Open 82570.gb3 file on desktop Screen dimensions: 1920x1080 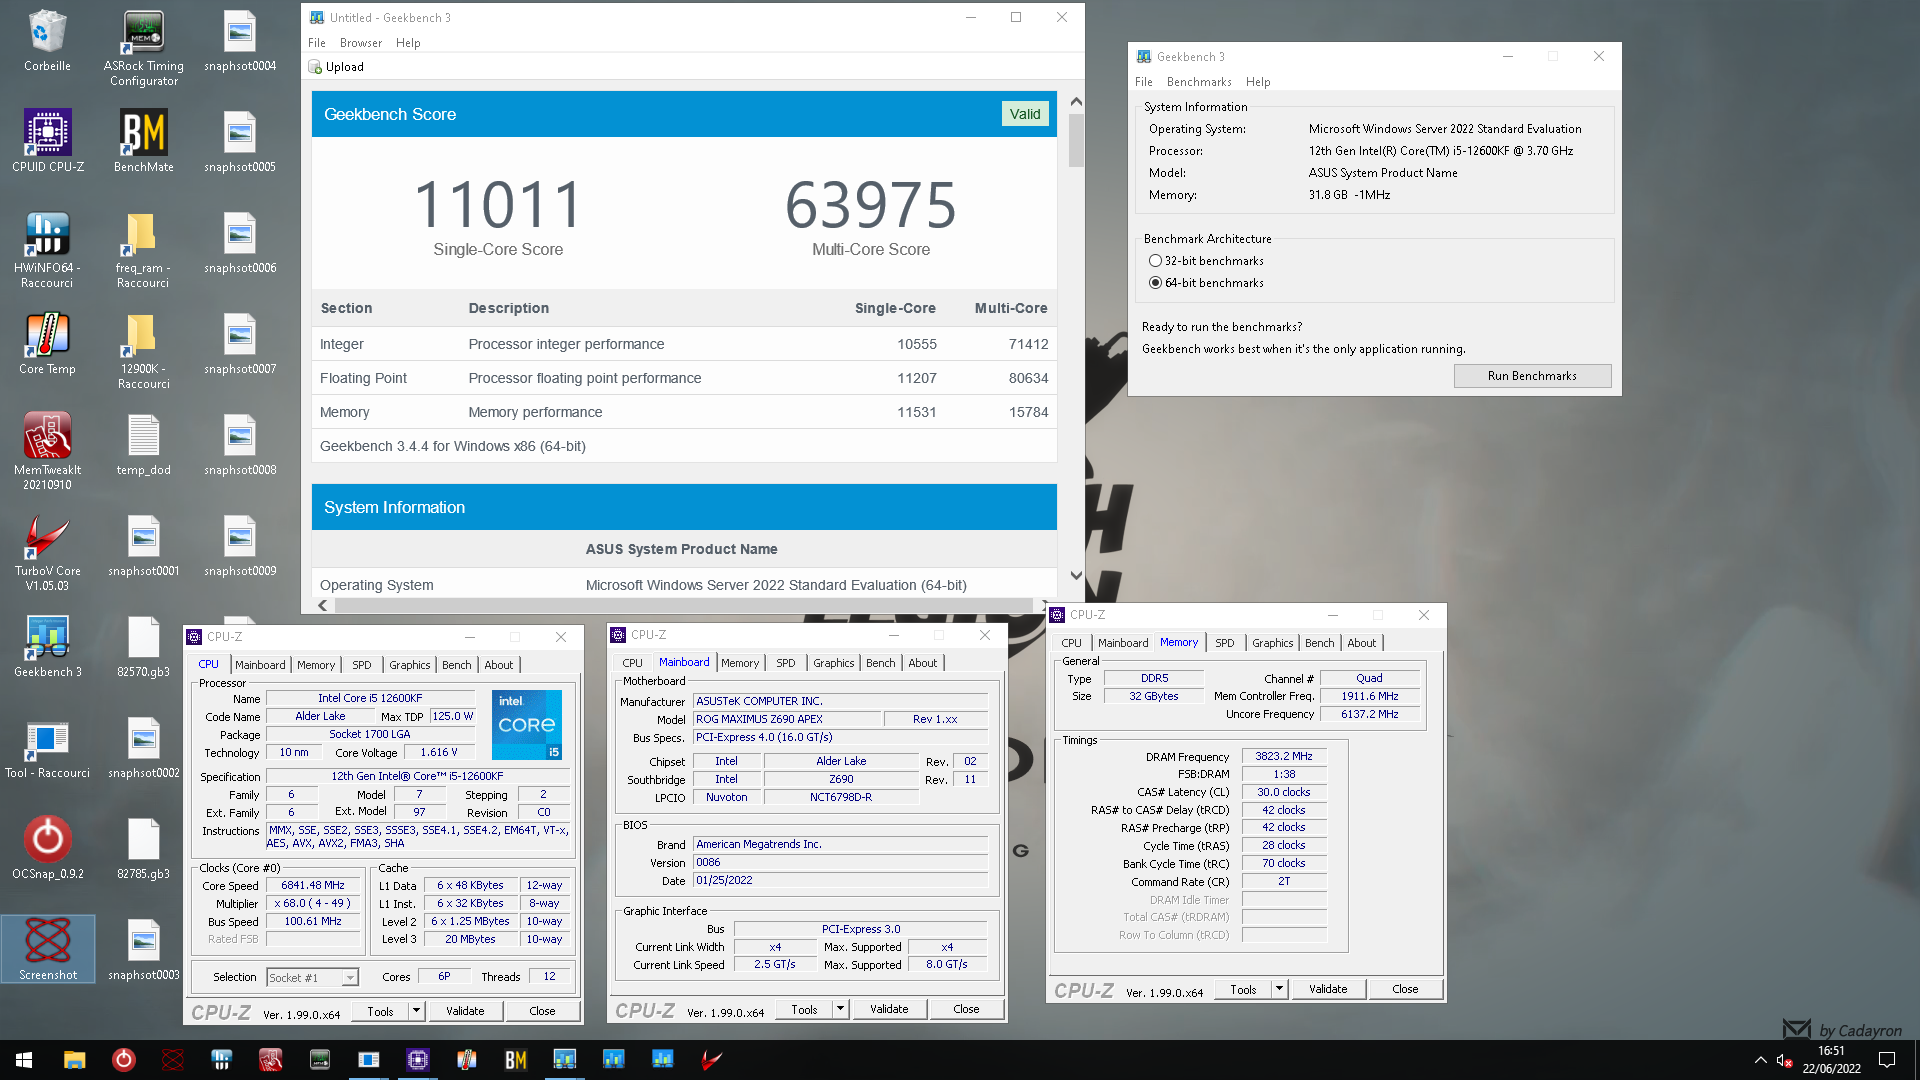point(143,647)
